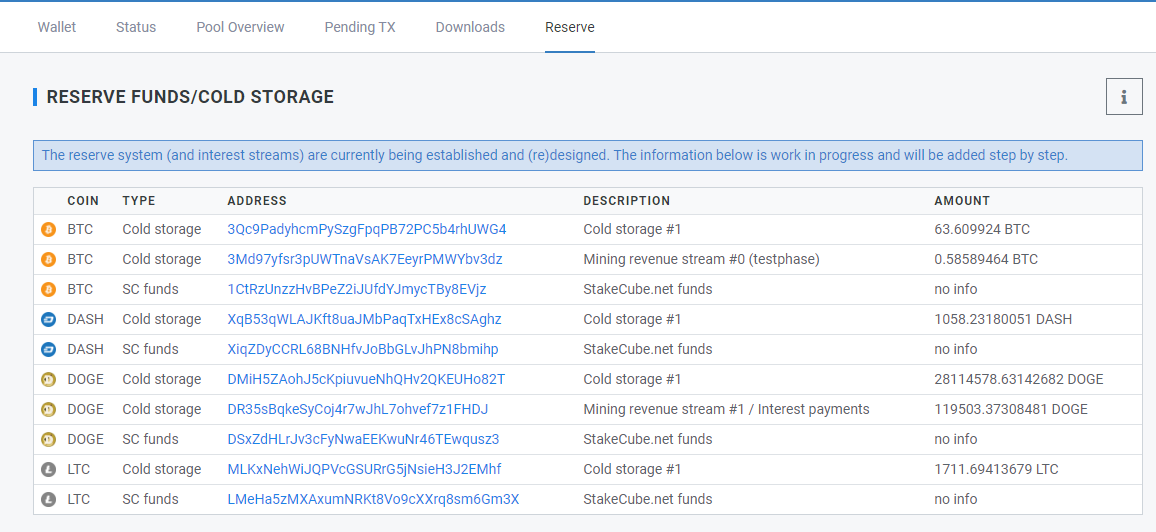This screenshot has height=532, width=1156.
Task: Click the Dash icon in the 1058.23180051 DASH row
Action: click(x=49, y=320)
